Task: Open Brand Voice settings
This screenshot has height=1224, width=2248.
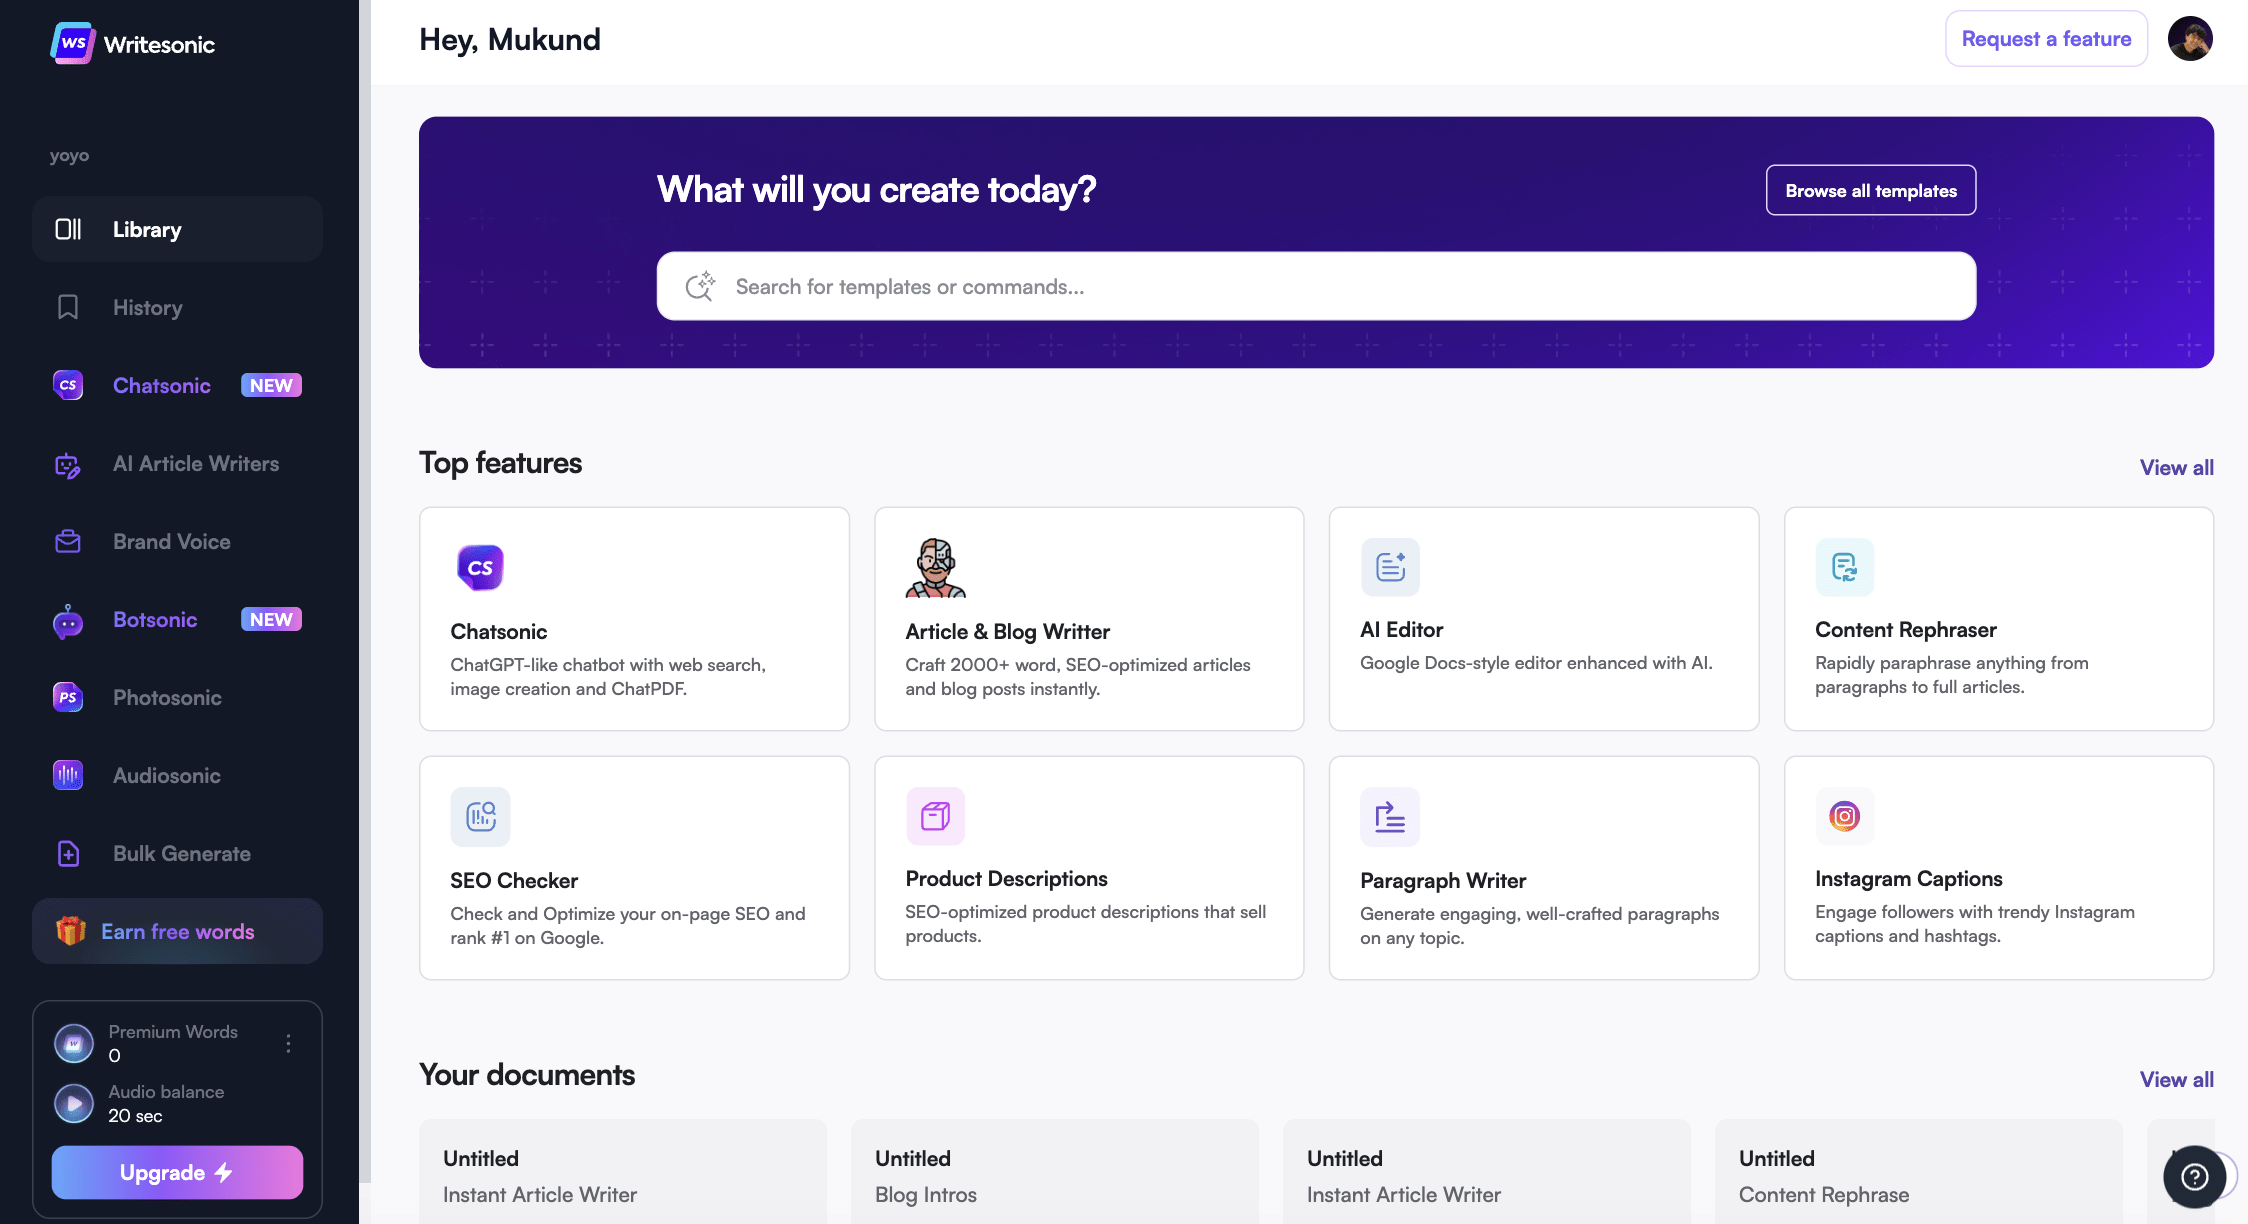Action: coord(170,541)
